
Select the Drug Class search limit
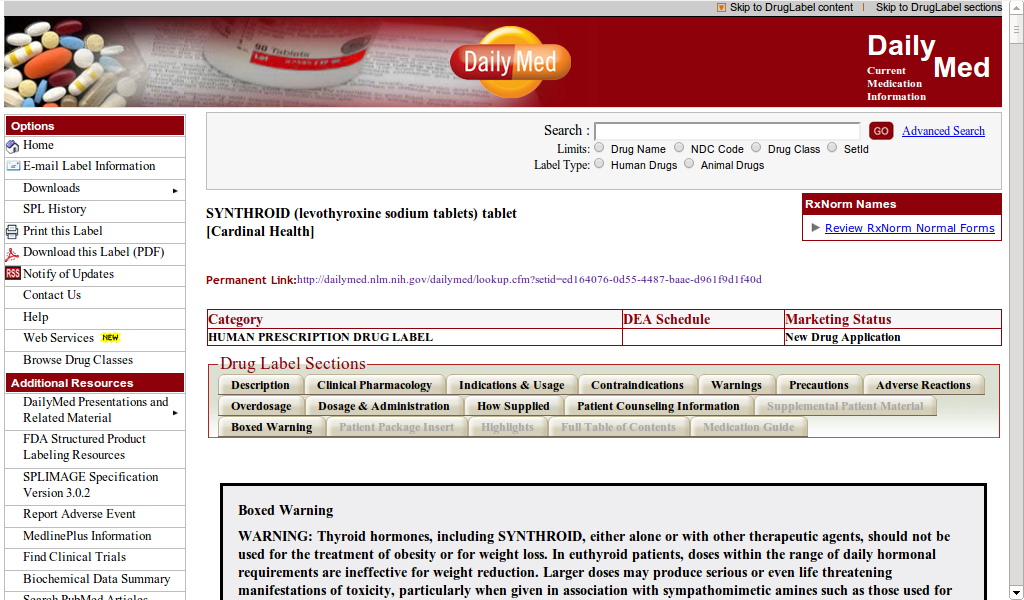756,148
